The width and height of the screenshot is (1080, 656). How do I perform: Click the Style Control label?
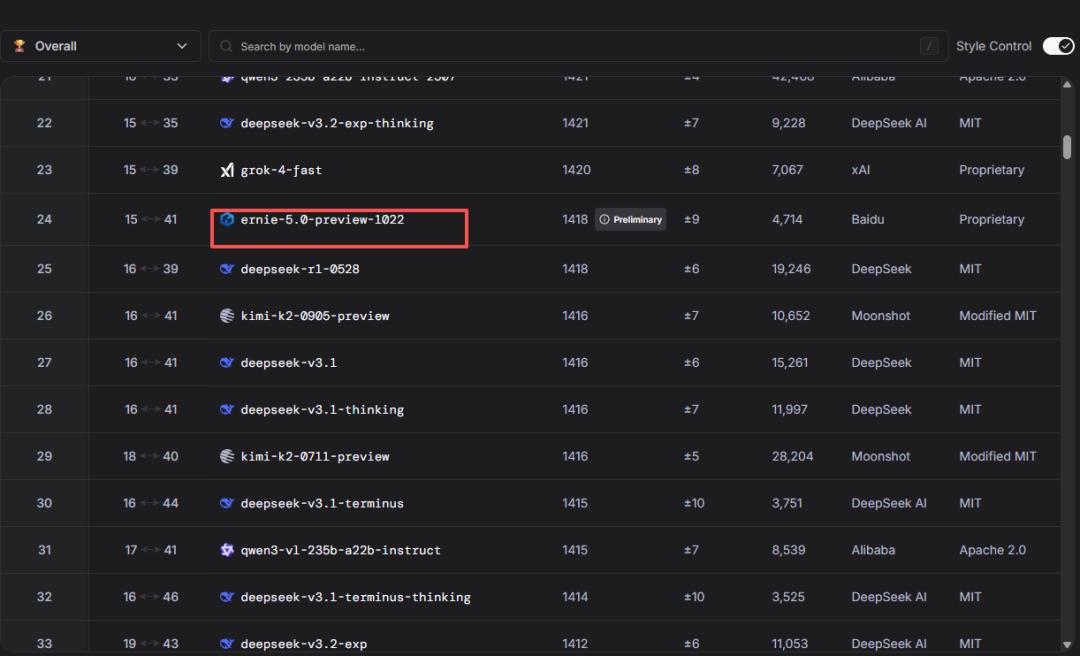(993, 46)
